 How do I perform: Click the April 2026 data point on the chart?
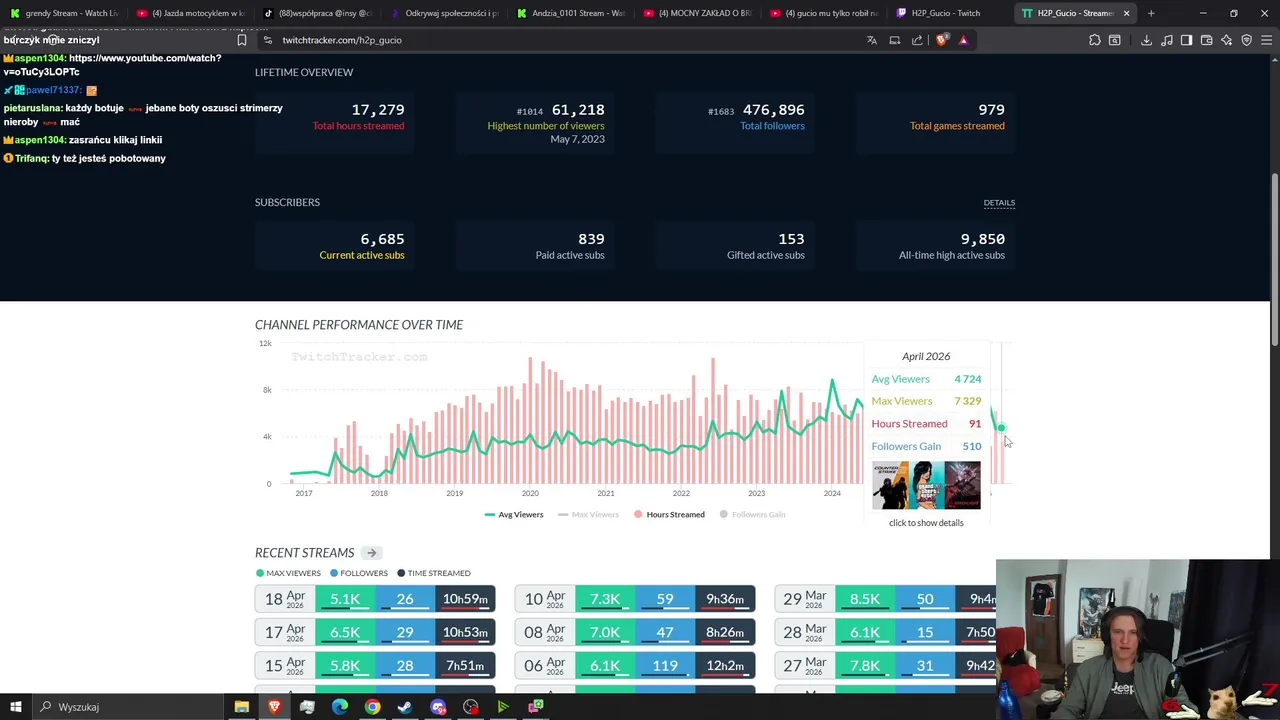click(x=1000, y=428)
